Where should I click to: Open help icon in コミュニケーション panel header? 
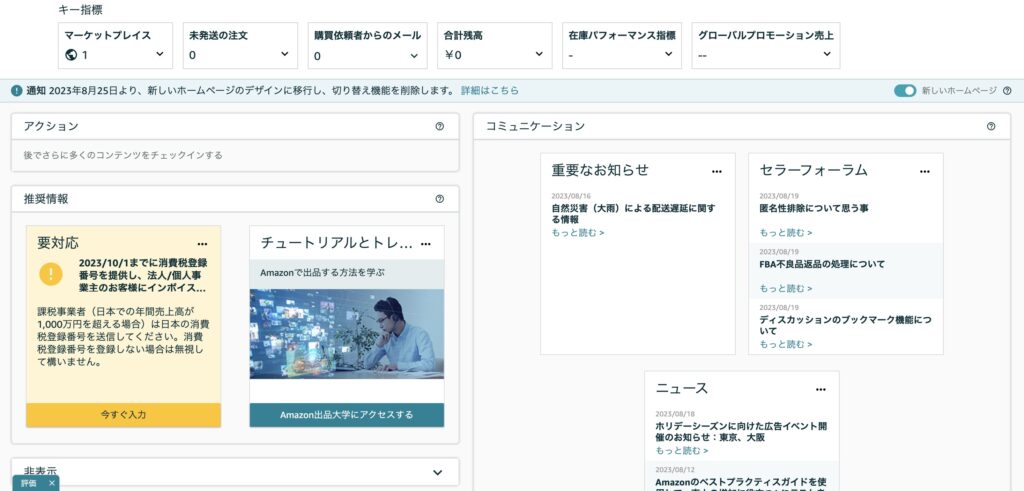[x=991, y=127]
